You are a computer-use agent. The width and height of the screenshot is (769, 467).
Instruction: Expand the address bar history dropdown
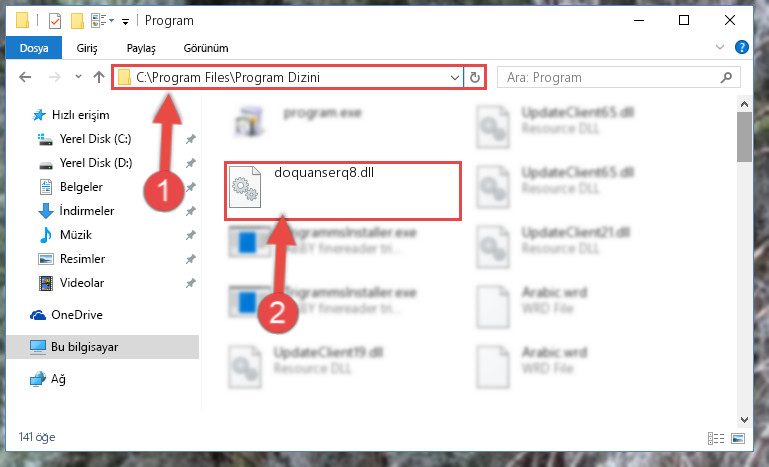point(455,78)
